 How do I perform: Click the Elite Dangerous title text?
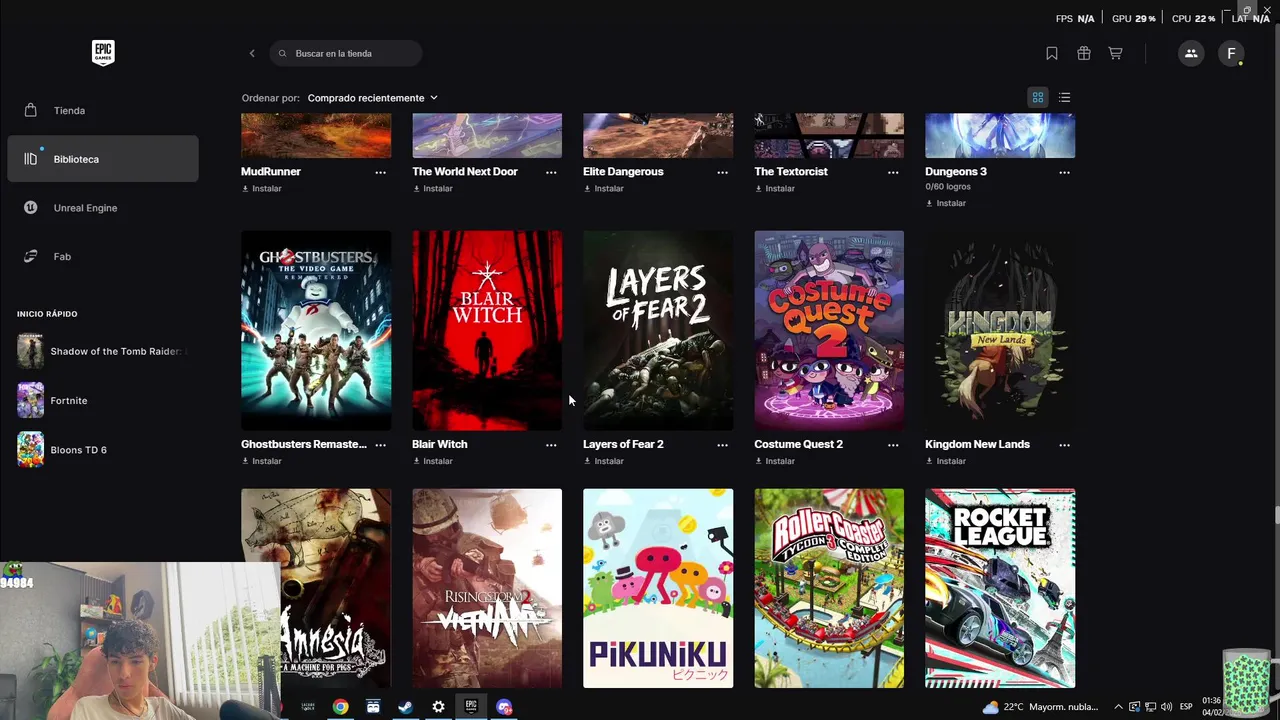(x=623, y=172)
